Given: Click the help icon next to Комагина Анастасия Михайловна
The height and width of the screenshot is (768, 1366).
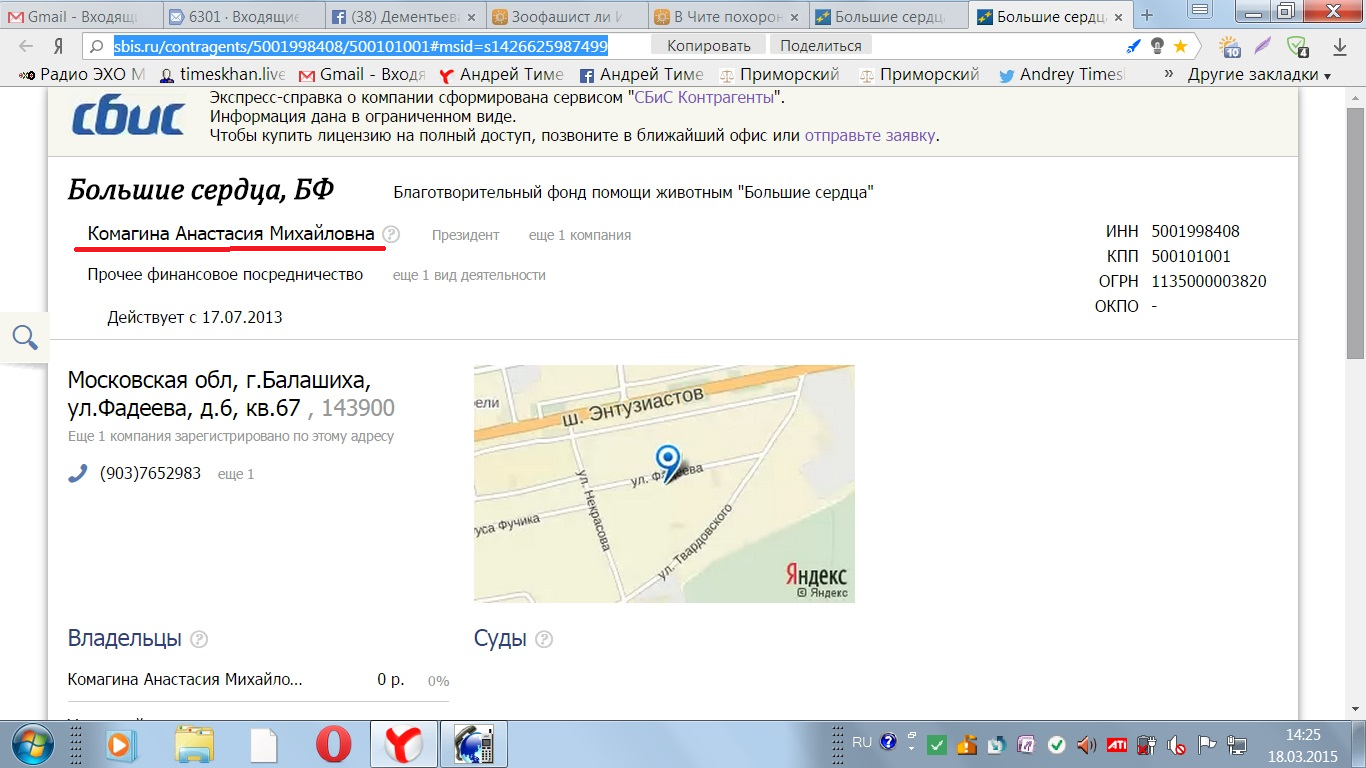Looking at the screenshot, I should [x=391, y=235].
